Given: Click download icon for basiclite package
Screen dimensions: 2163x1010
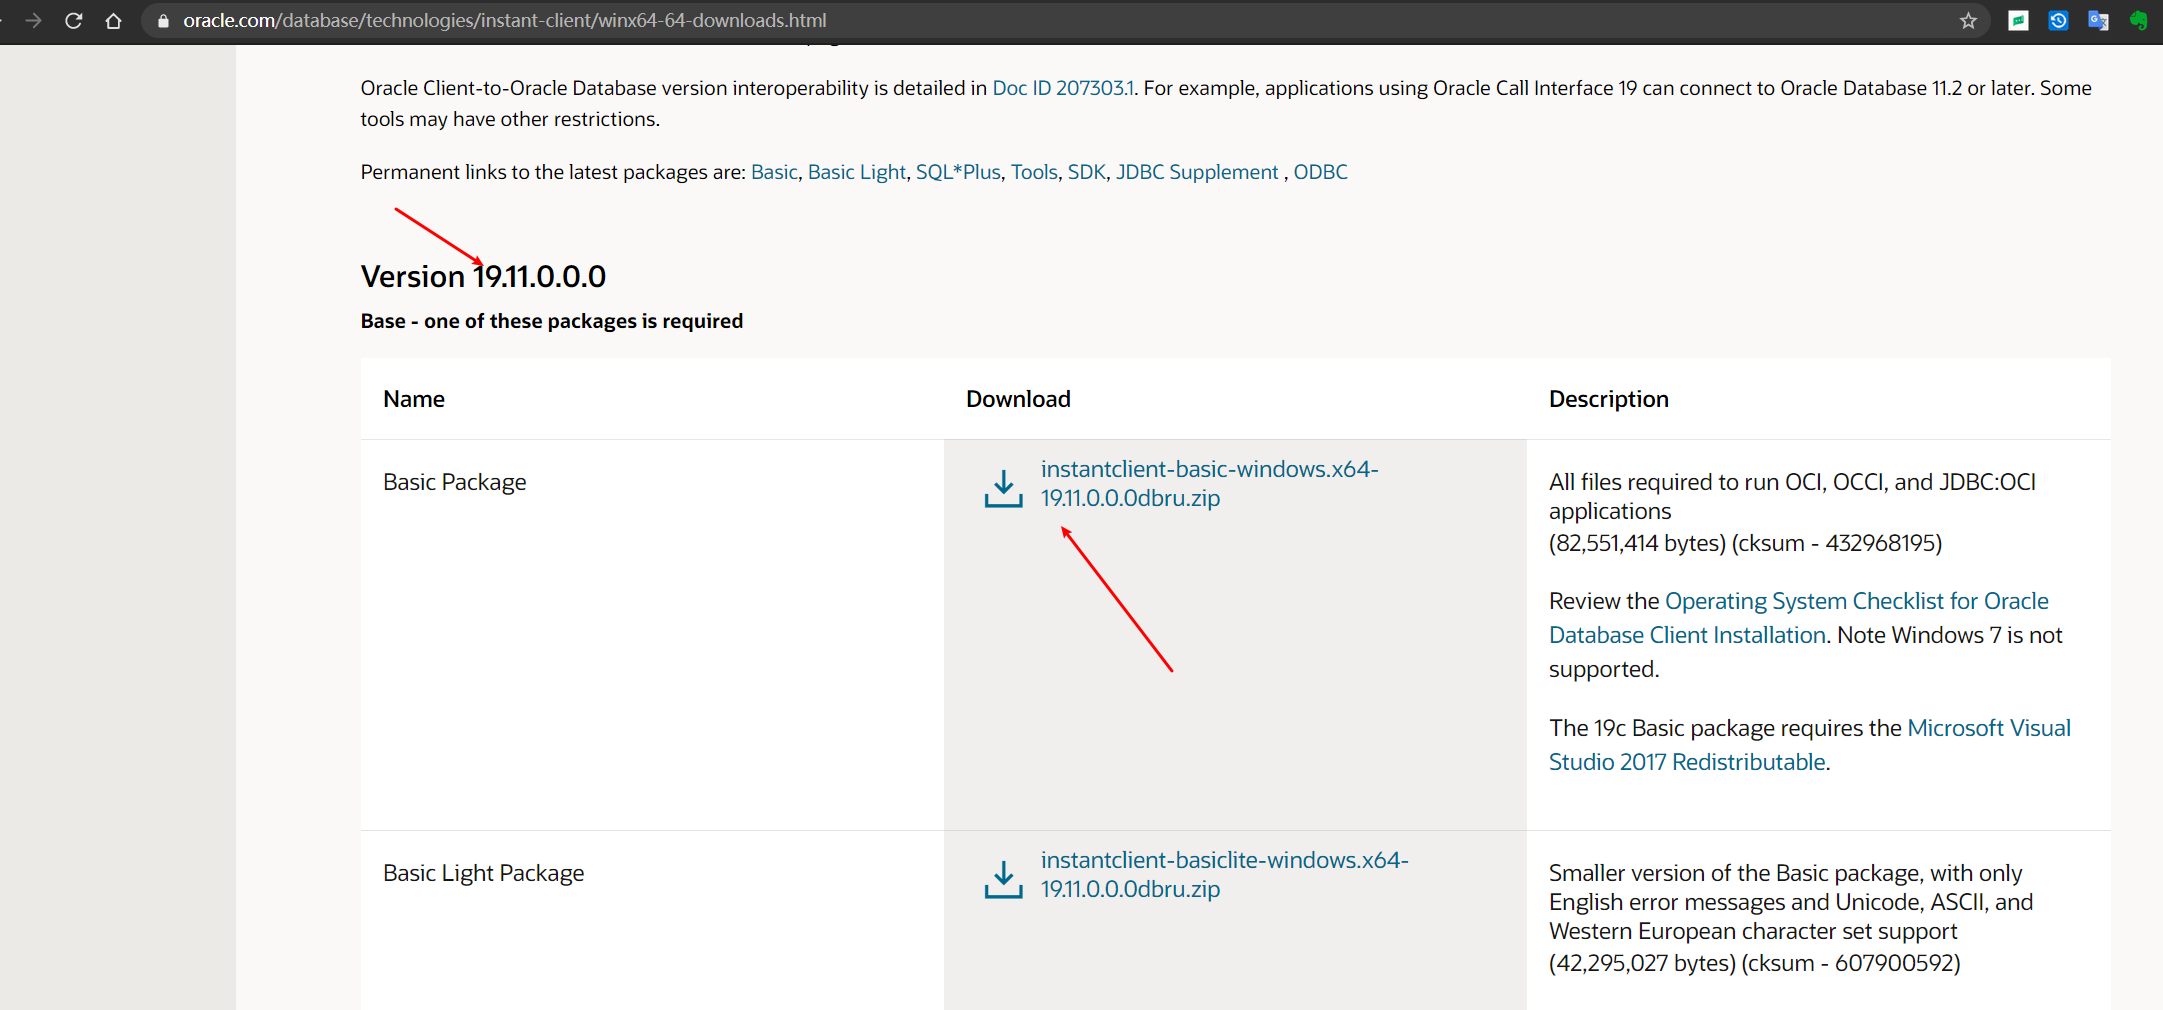Looking at the screenshot, I should pos(1003,879).
